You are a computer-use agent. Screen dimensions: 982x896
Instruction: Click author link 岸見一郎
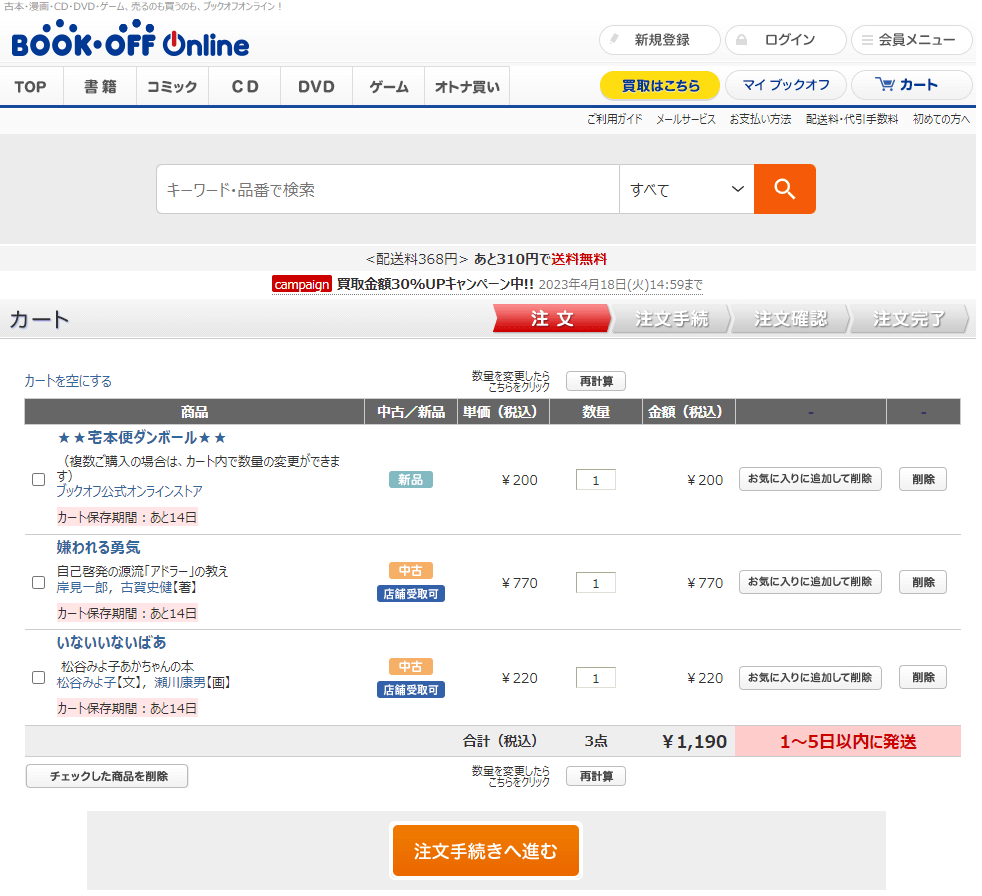pyautogui.click(x=81, y=587)
